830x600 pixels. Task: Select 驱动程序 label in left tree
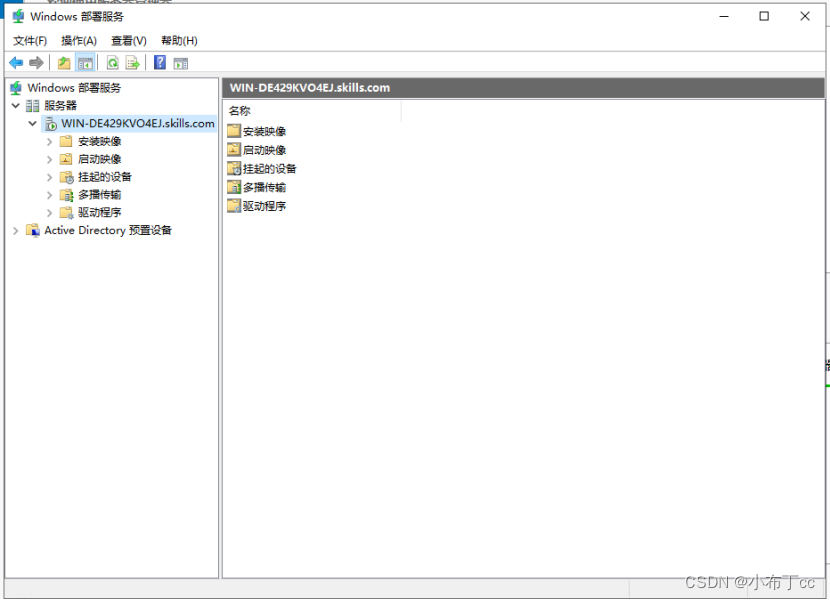tap(100, 212)
